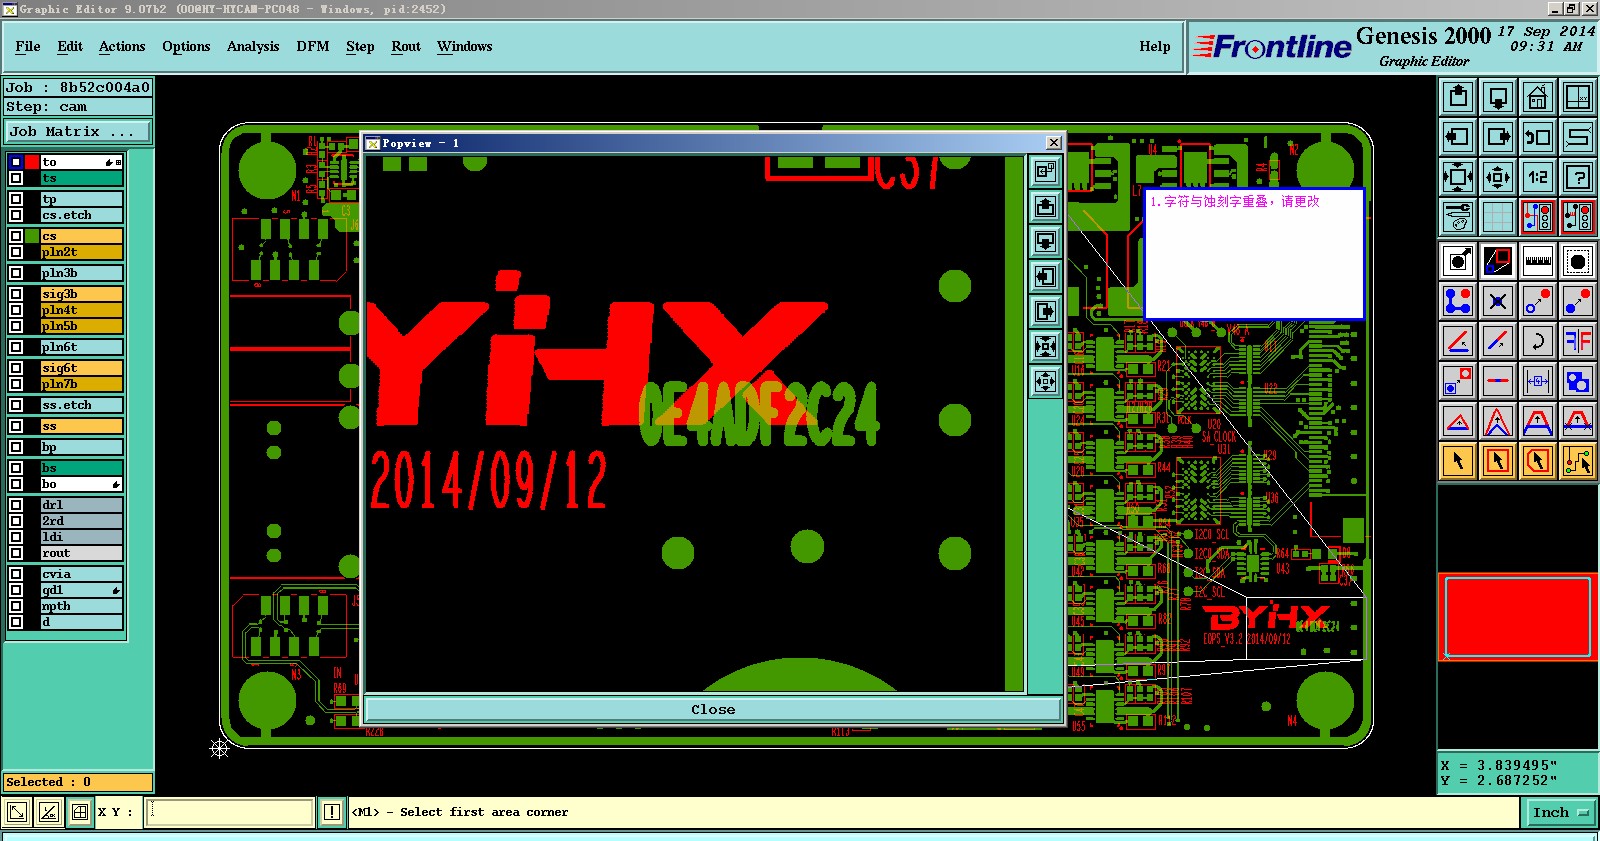Screen dimensions: 1600x841
Task: Click the zoom out arrows icon in right toolbar
Action: click(1498, 177)
